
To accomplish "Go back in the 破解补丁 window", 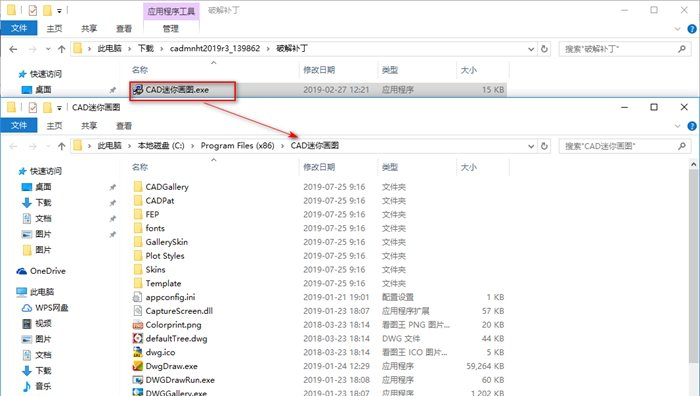I will pyautogui.click(x=13, y=49).
